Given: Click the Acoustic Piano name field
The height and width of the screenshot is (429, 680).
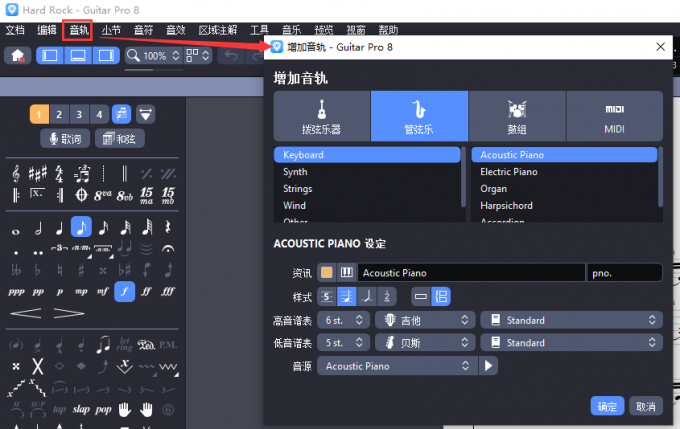Looking at the screenshot, I should pos(471,273).
